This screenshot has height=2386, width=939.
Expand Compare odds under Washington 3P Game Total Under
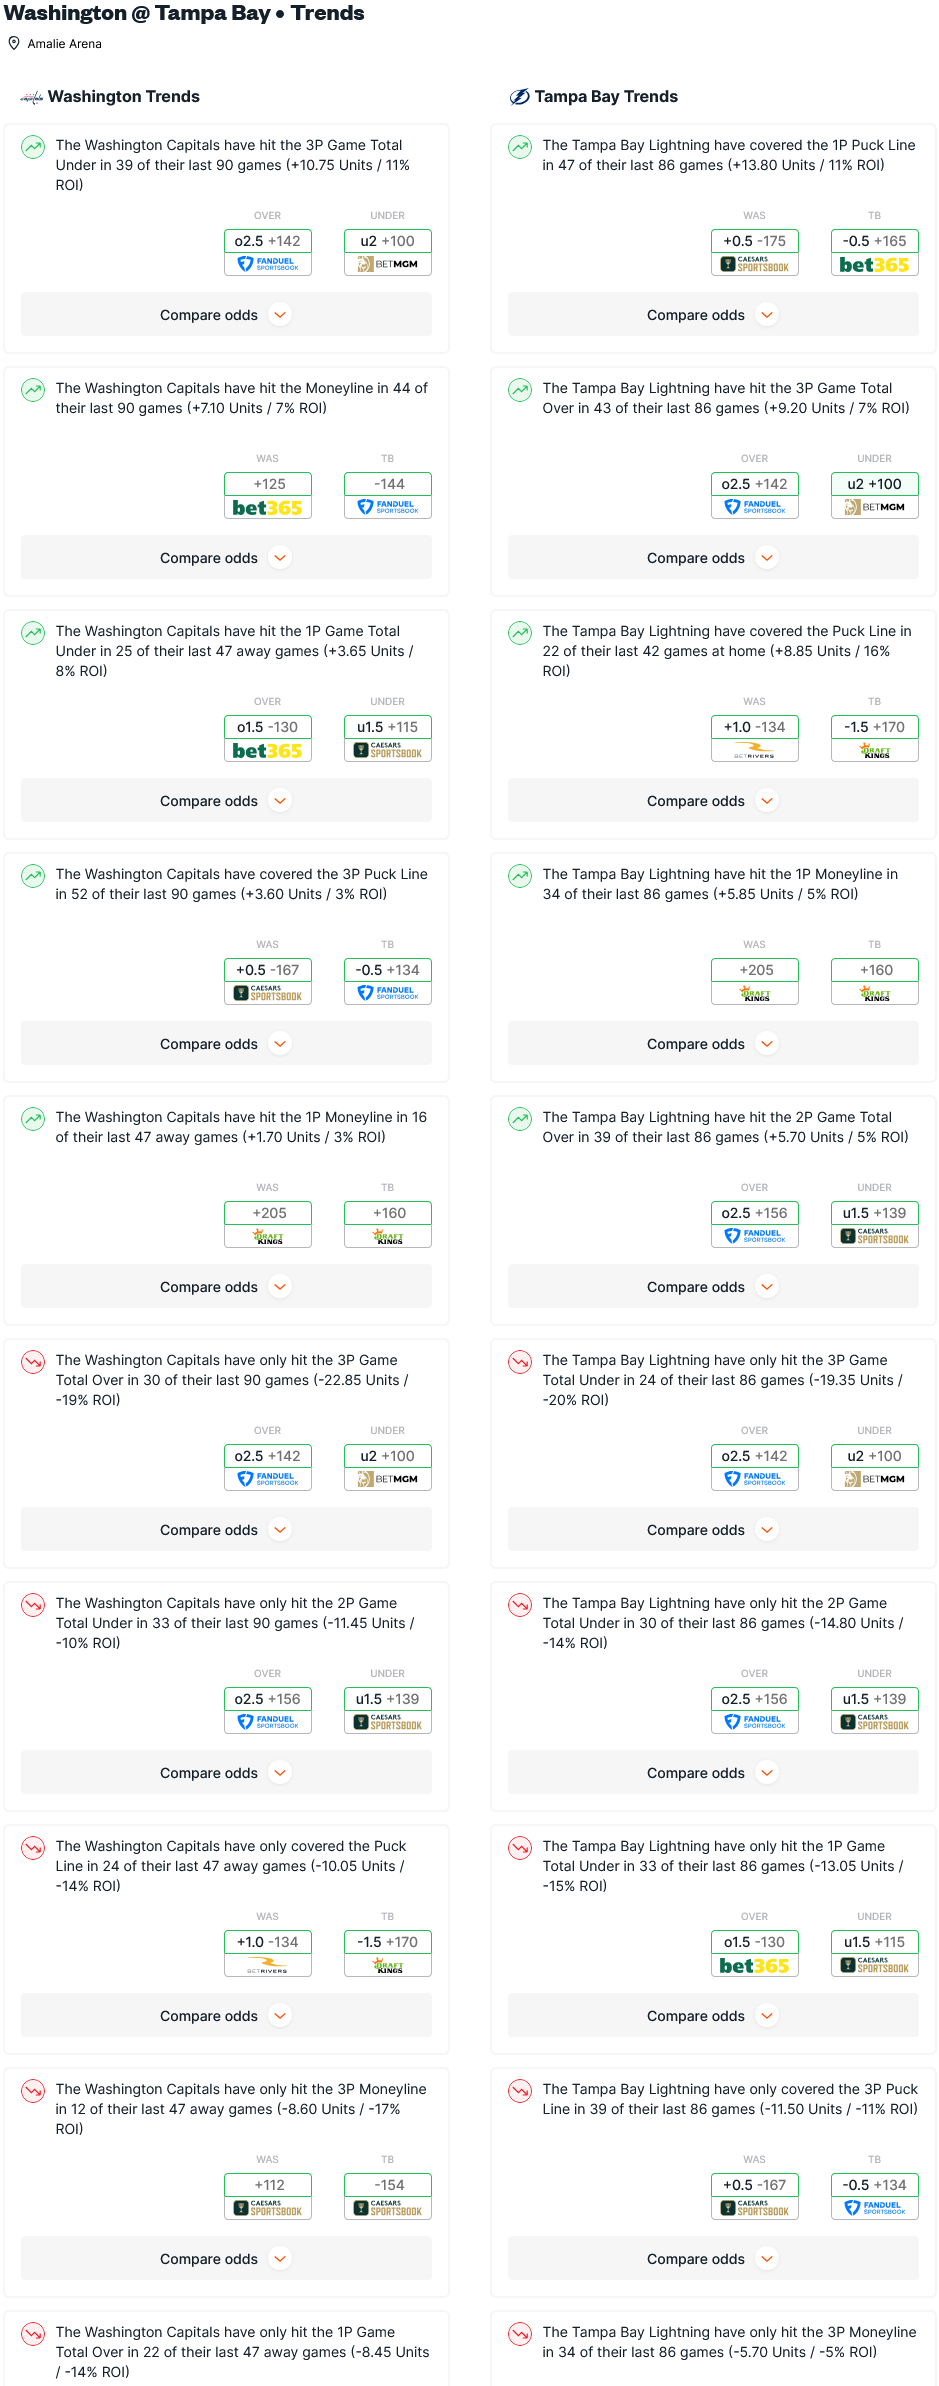226,315
